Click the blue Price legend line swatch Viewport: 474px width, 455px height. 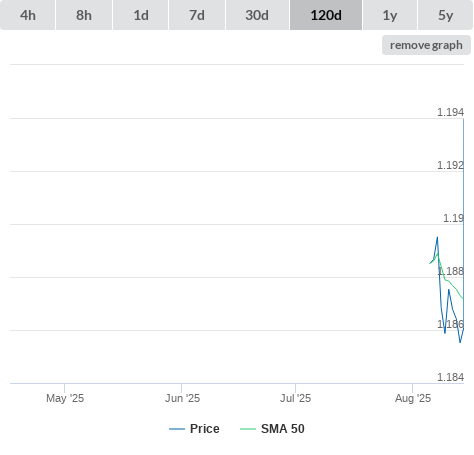click(177, 429)
